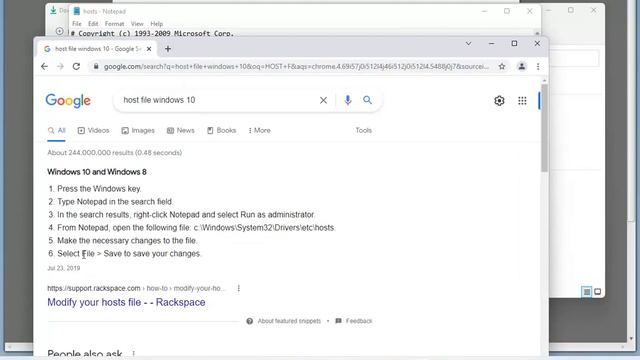Click the blue search magnifier button
This screenshot has width=640, height=360.
[x=367, y=100]
